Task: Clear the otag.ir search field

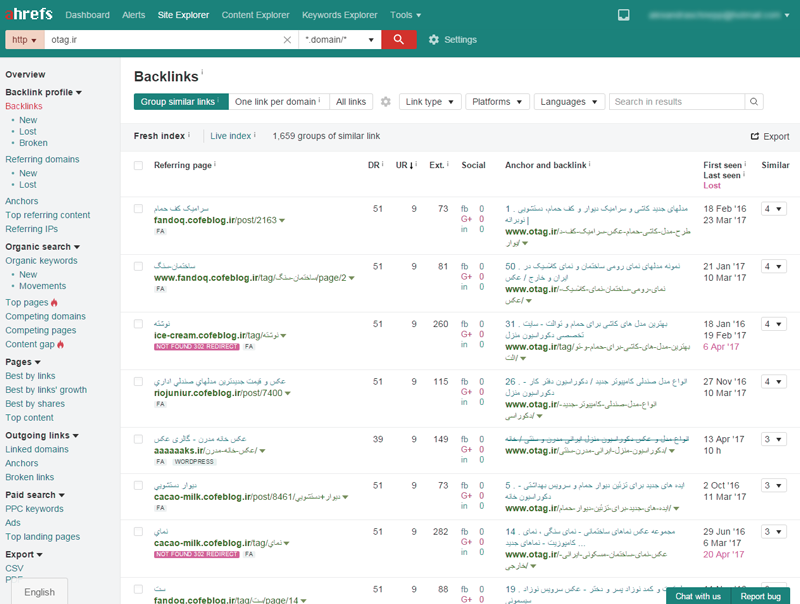Action: (x=287, y=40)
